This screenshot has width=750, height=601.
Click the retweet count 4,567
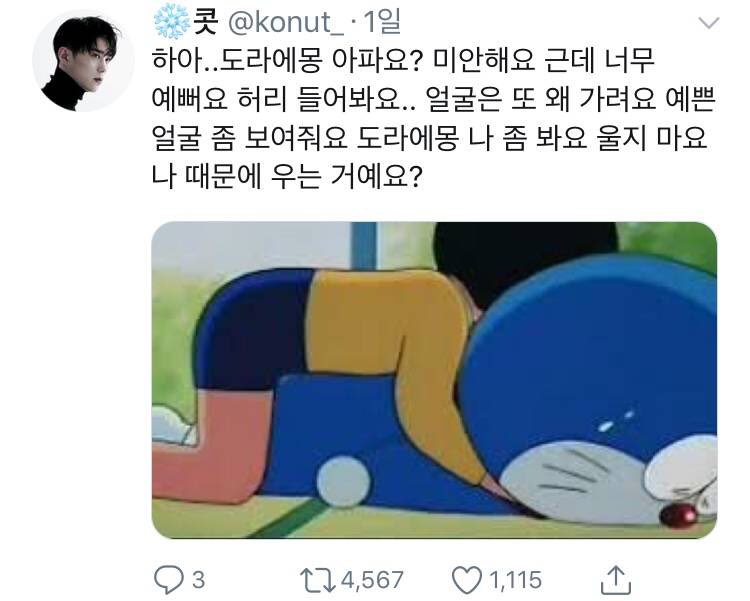(x=372, y=580)
